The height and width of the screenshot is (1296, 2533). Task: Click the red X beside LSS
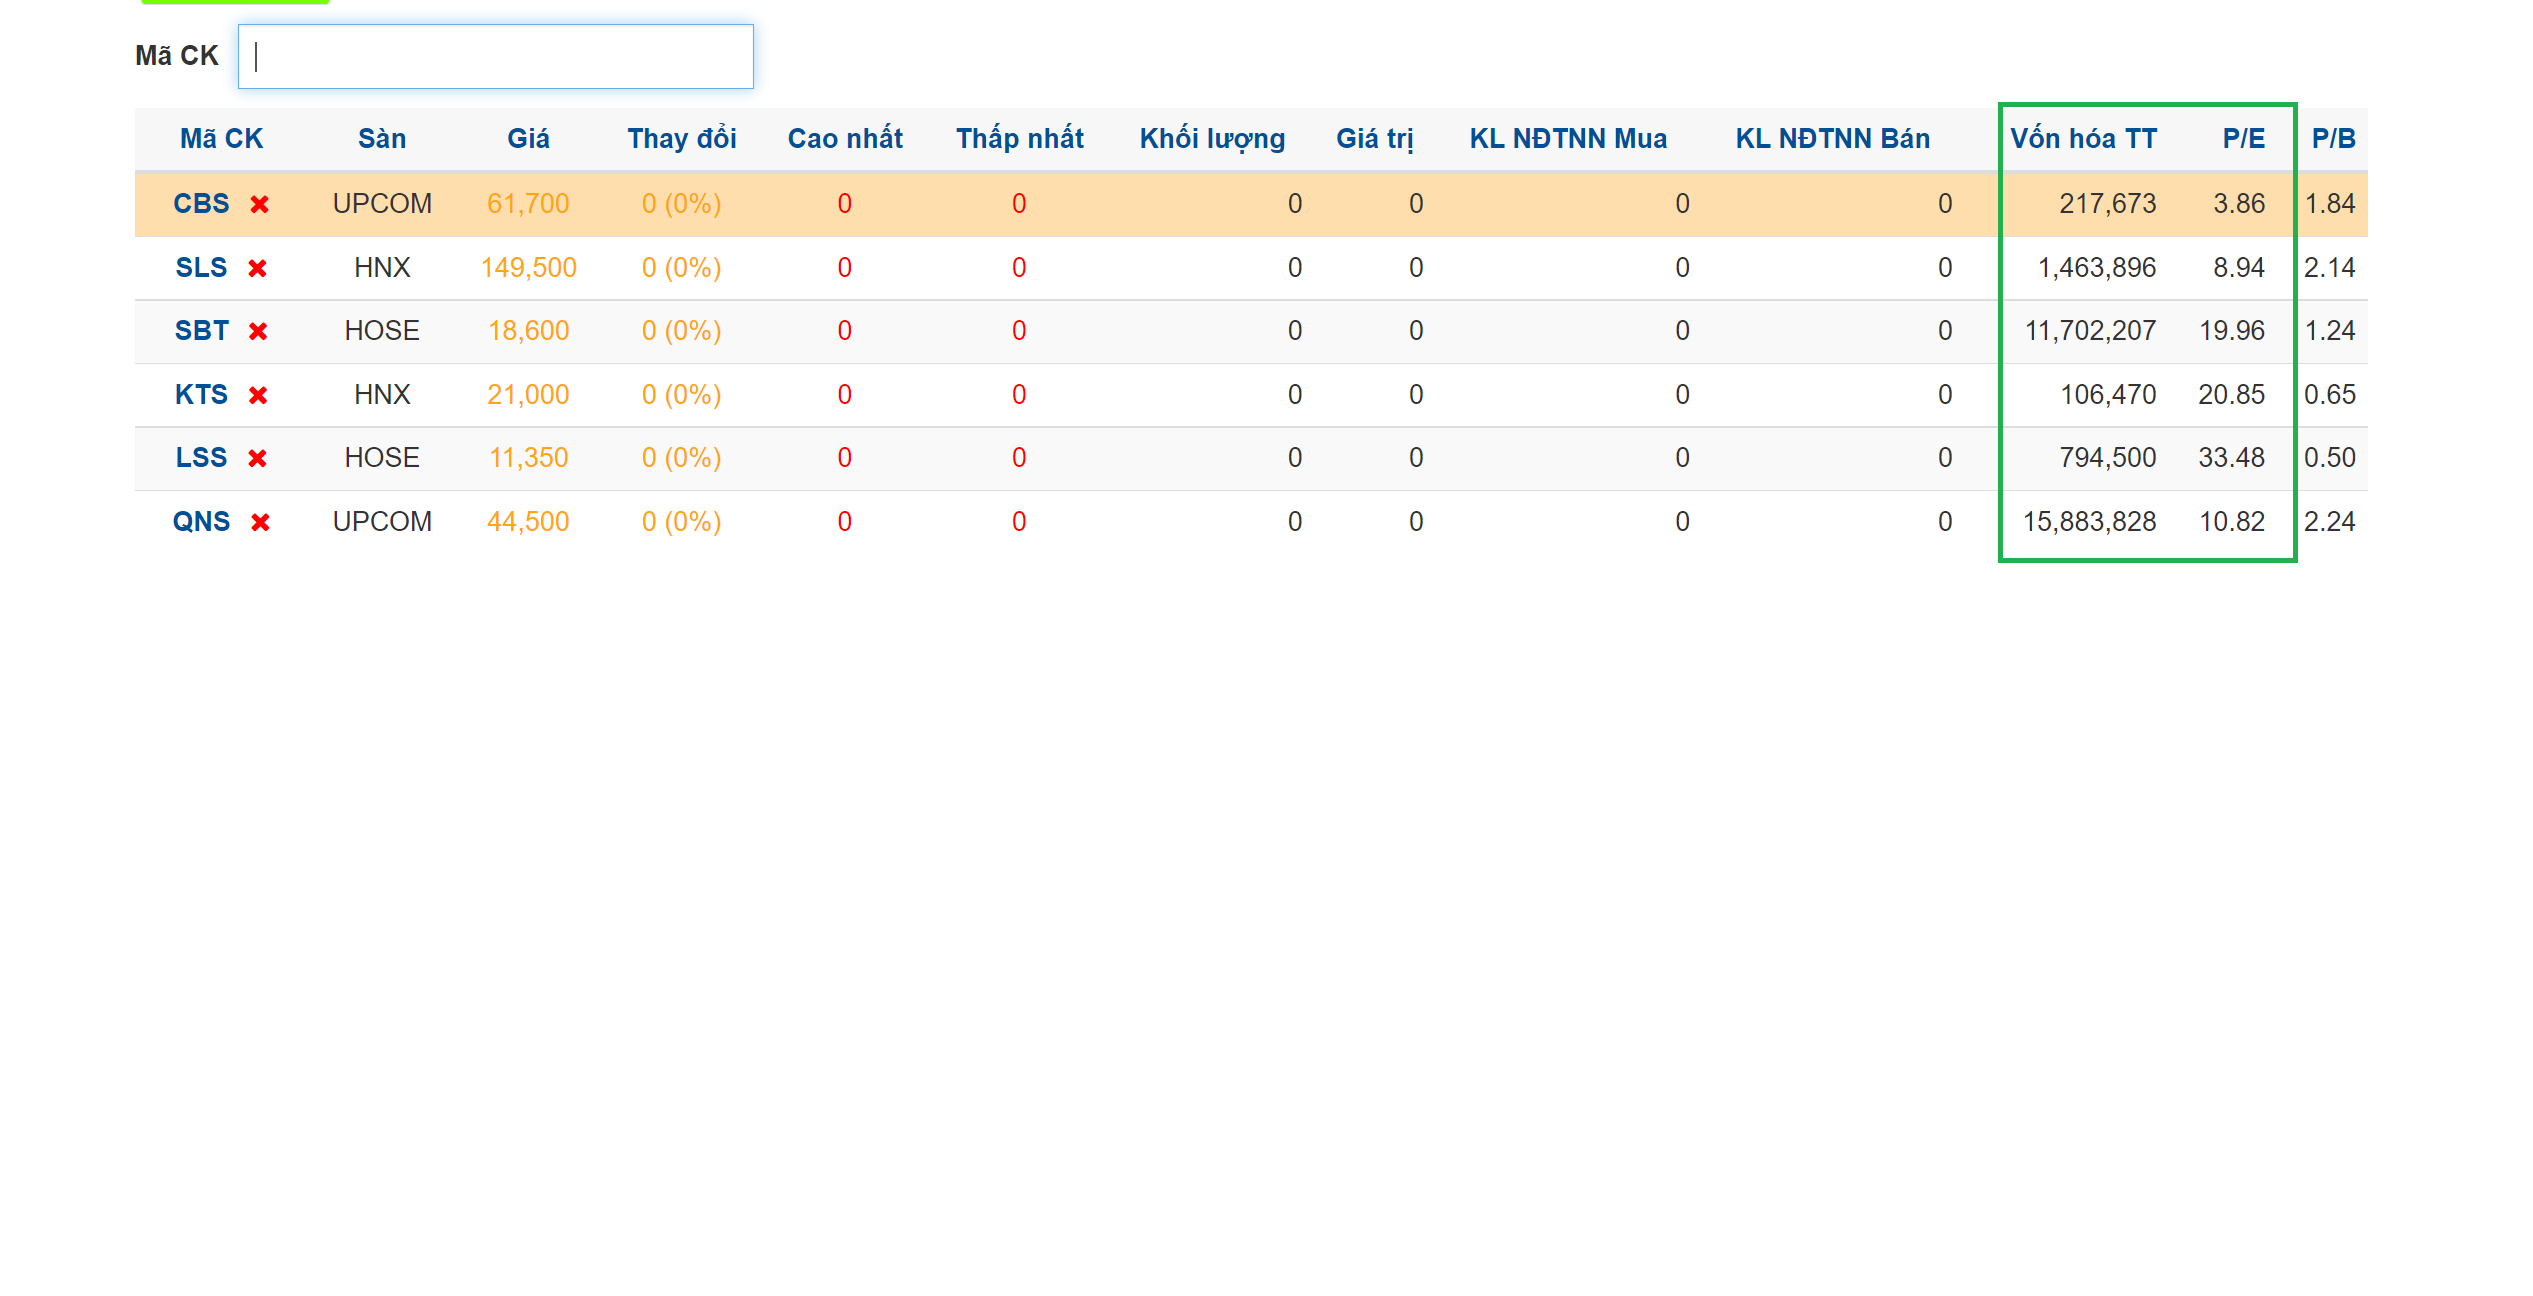[x=257, y=458]
